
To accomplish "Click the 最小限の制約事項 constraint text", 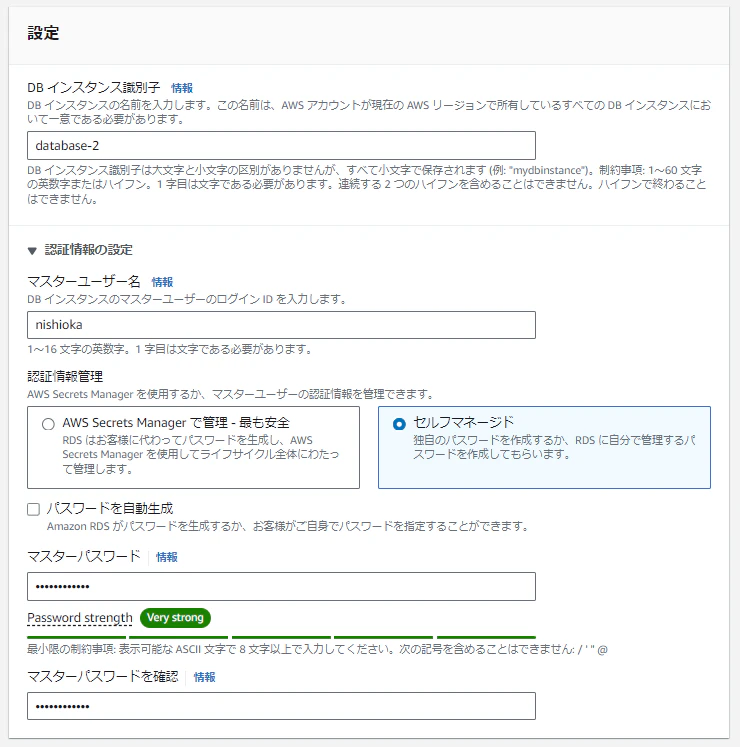I will [x=317, y=649].
